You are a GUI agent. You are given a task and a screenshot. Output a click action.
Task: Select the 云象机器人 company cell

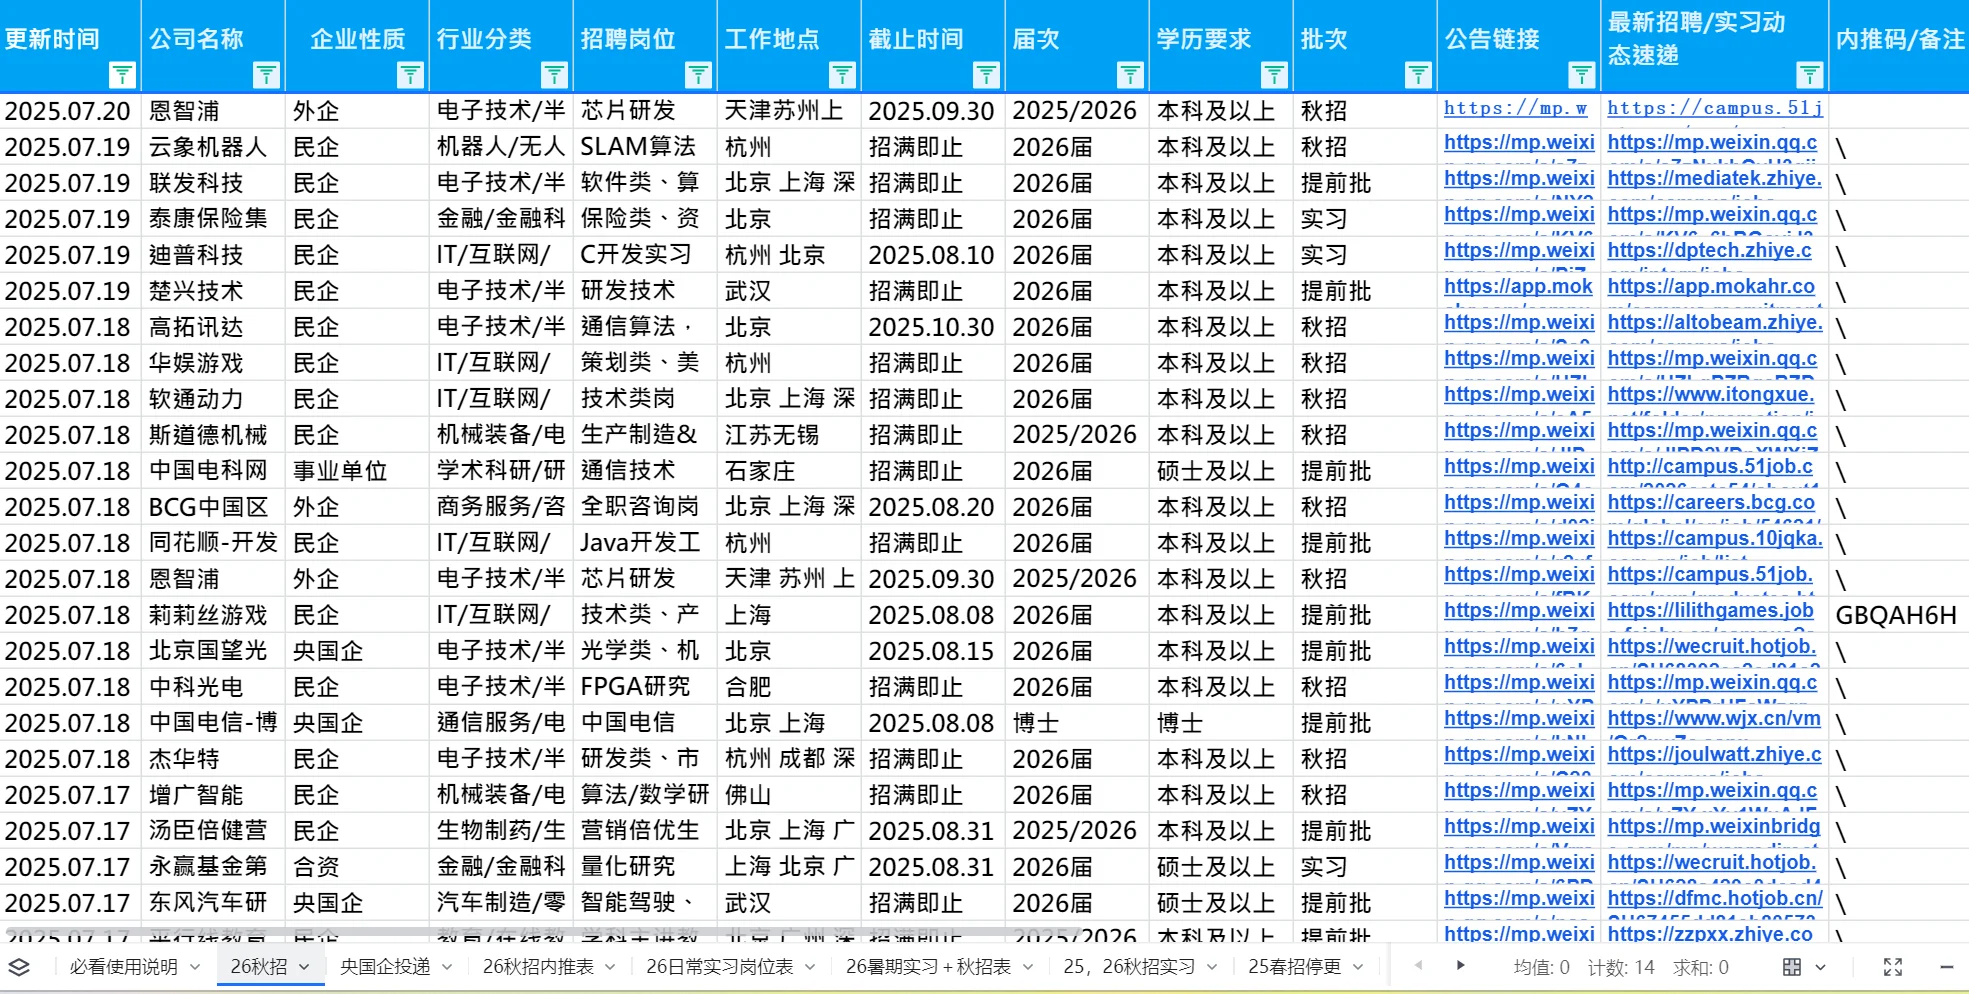click(x=213, y=147)
